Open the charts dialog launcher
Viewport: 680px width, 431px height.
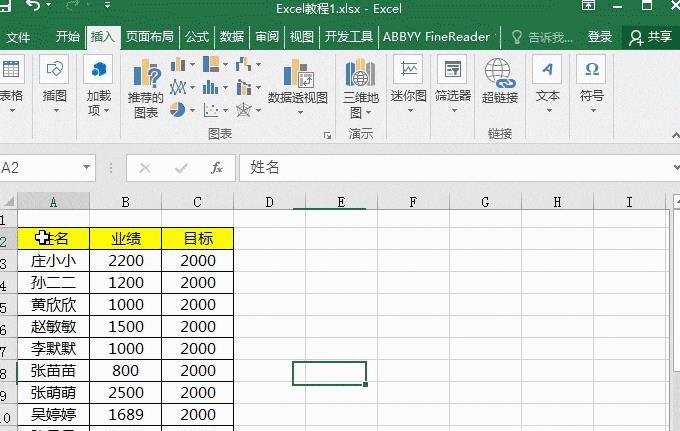coord(327,136)
